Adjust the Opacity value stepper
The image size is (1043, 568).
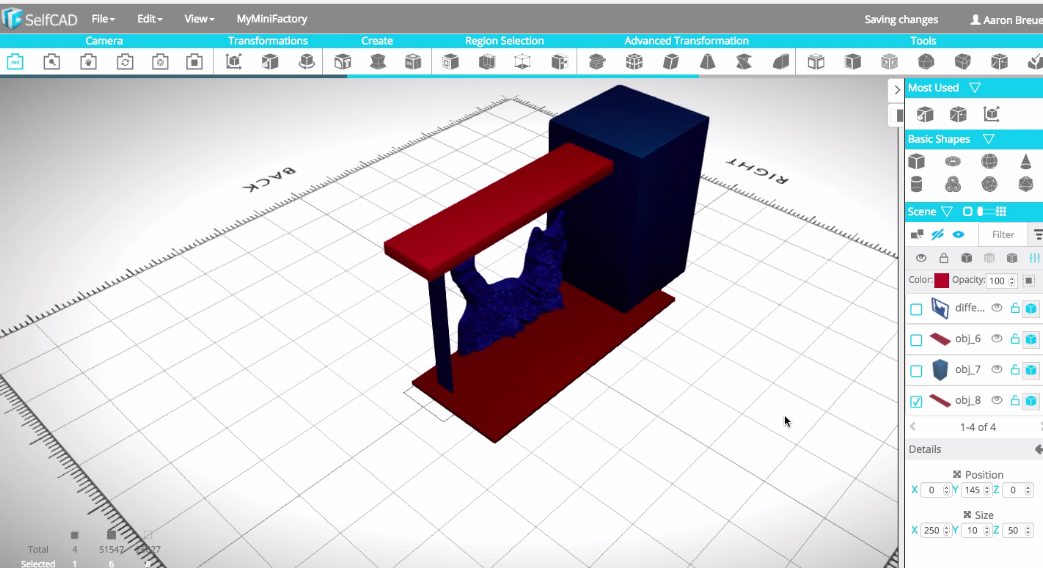pos(1012,281)
